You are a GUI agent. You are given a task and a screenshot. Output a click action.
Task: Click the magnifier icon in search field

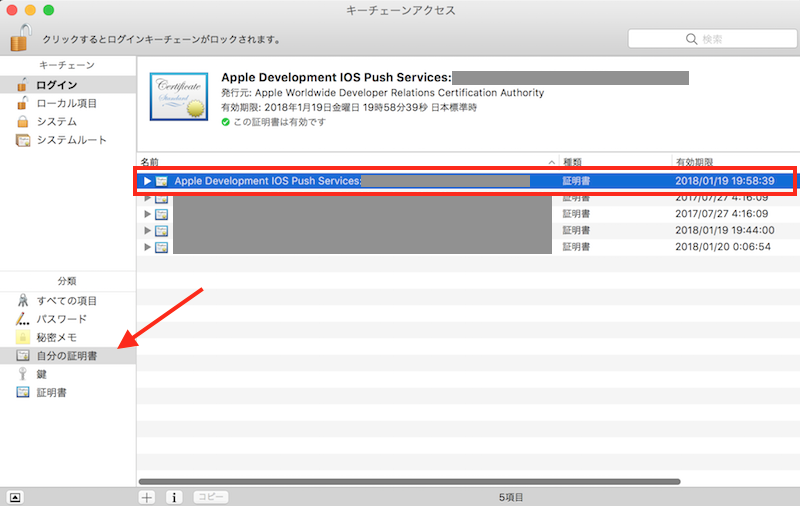pyautogui.click(x=691, y=39)
